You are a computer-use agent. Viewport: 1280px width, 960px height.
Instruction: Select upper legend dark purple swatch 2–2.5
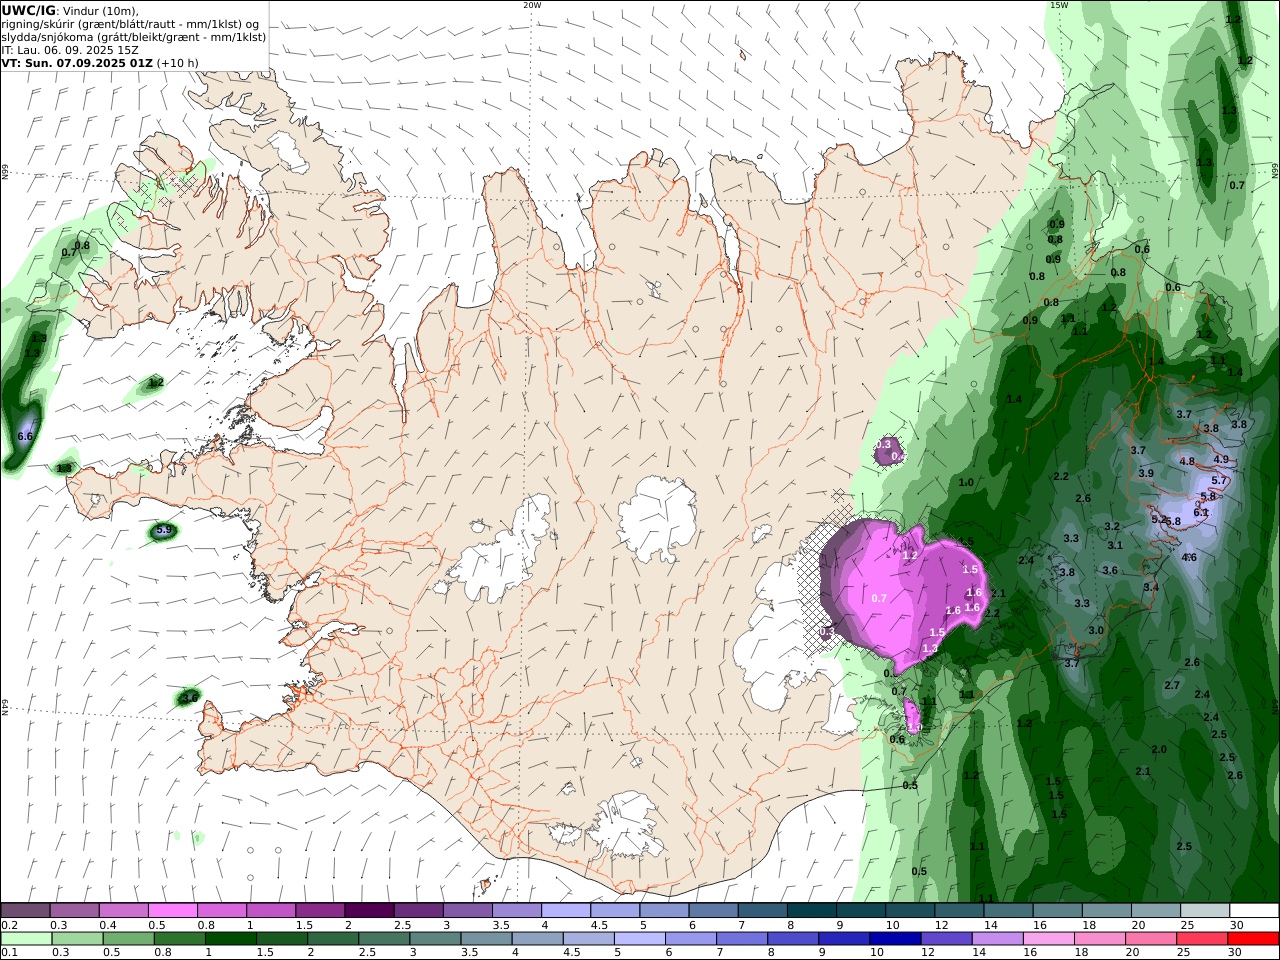(369, 911)
